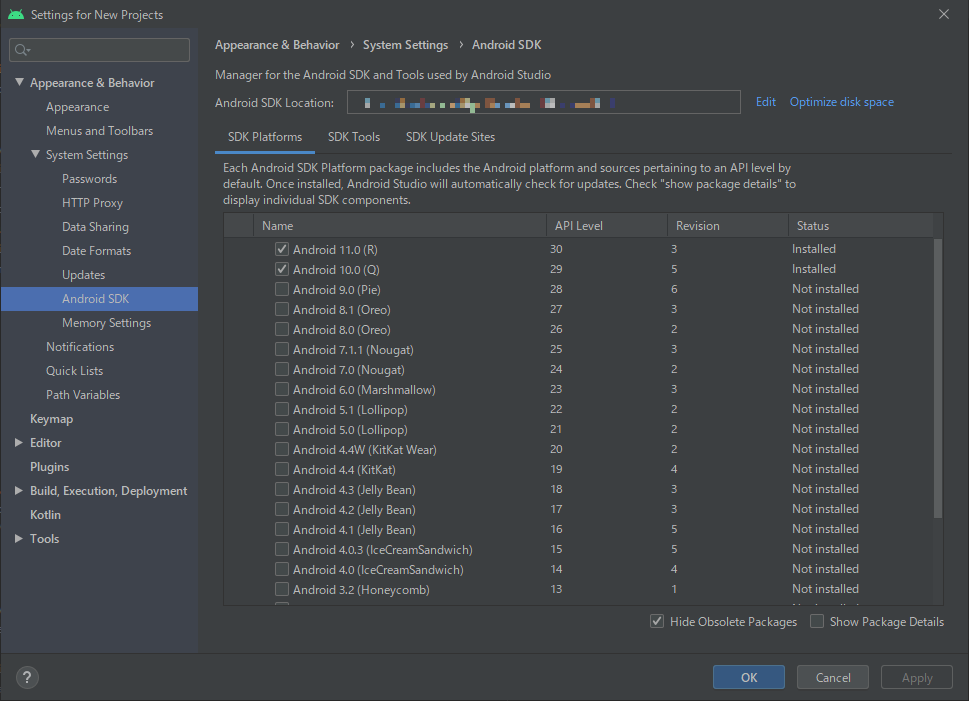This screenshot has width=969, height=701.
Task: Check Android 9.0 (Pie) platform
Action: click(282, 289)
